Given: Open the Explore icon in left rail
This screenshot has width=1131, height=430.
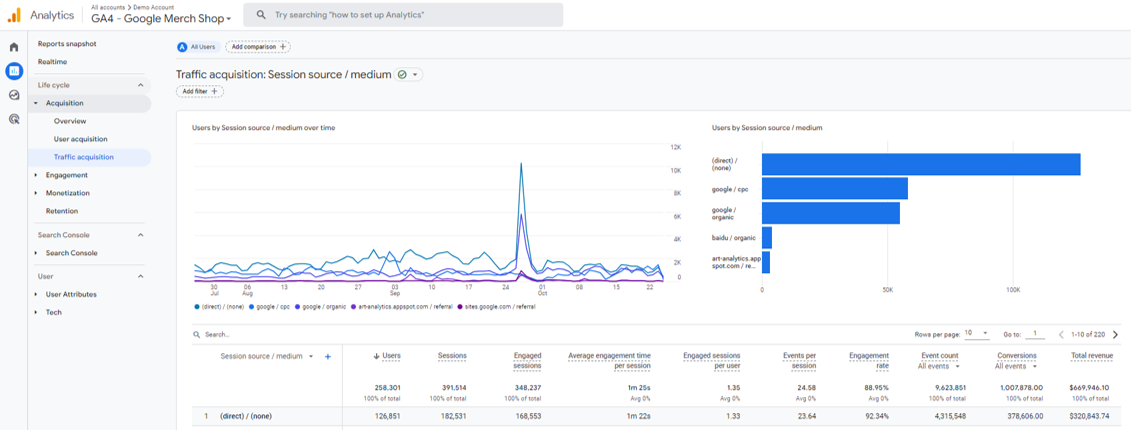Looking at the screenshot, I should pos(14,95).
